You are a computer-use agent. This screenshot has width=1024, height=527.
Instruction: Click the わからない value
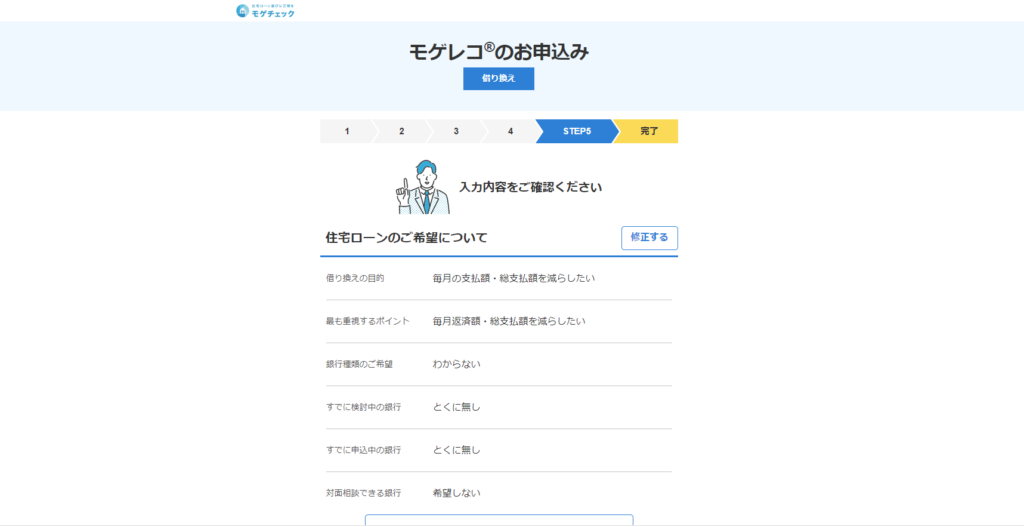[456, 364]
